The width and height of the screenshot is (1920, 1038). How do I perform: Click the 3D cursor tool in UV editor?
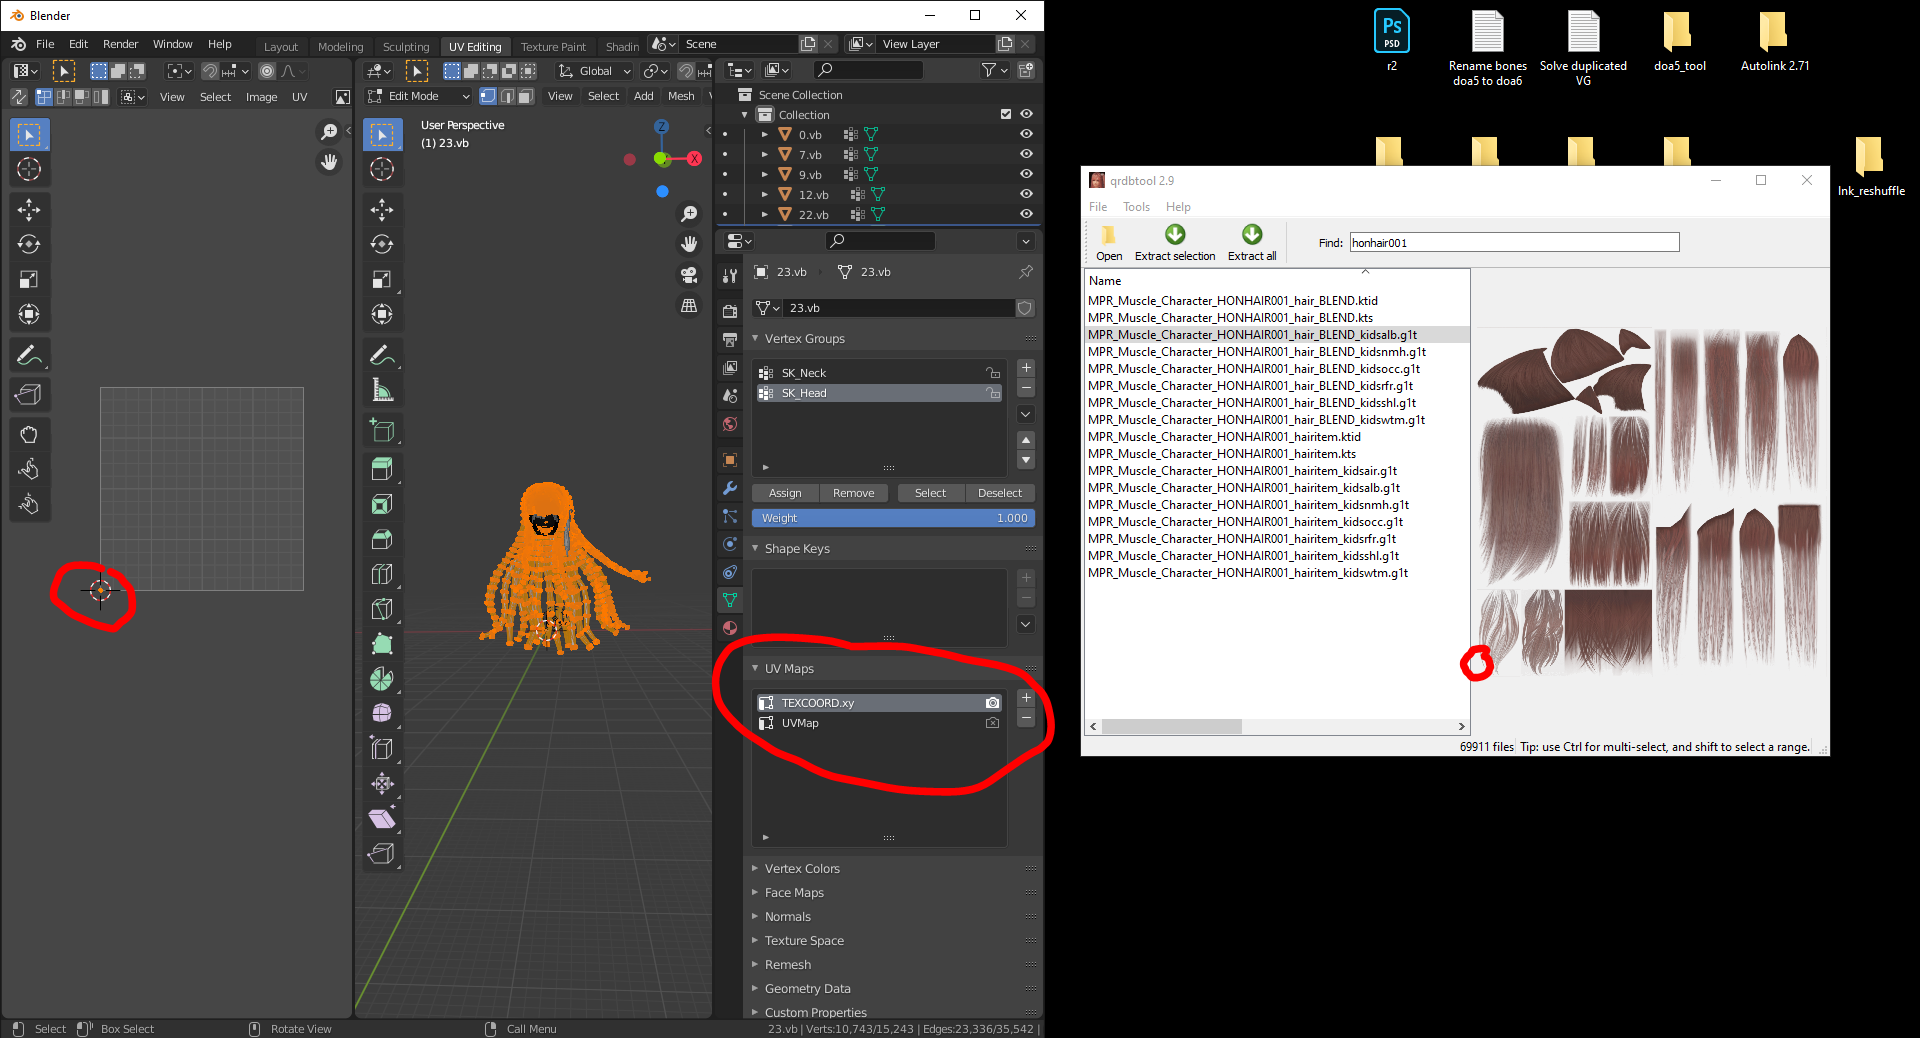click(29, 169)
